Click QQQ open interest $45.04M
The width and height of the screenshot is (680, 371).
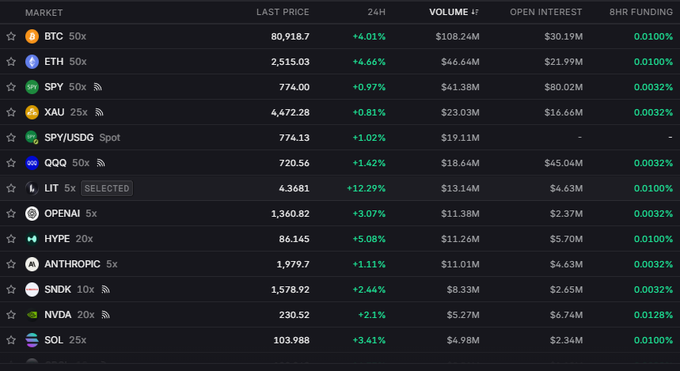point(563,163)
